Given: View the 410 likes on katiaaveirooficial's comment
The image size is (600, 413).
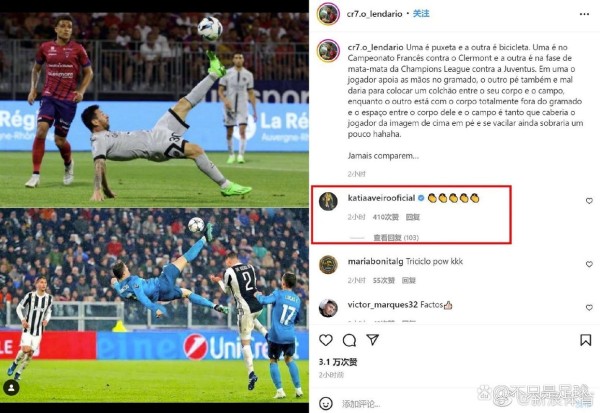Looking at the screenshot, I should click(x=386, y=217).
